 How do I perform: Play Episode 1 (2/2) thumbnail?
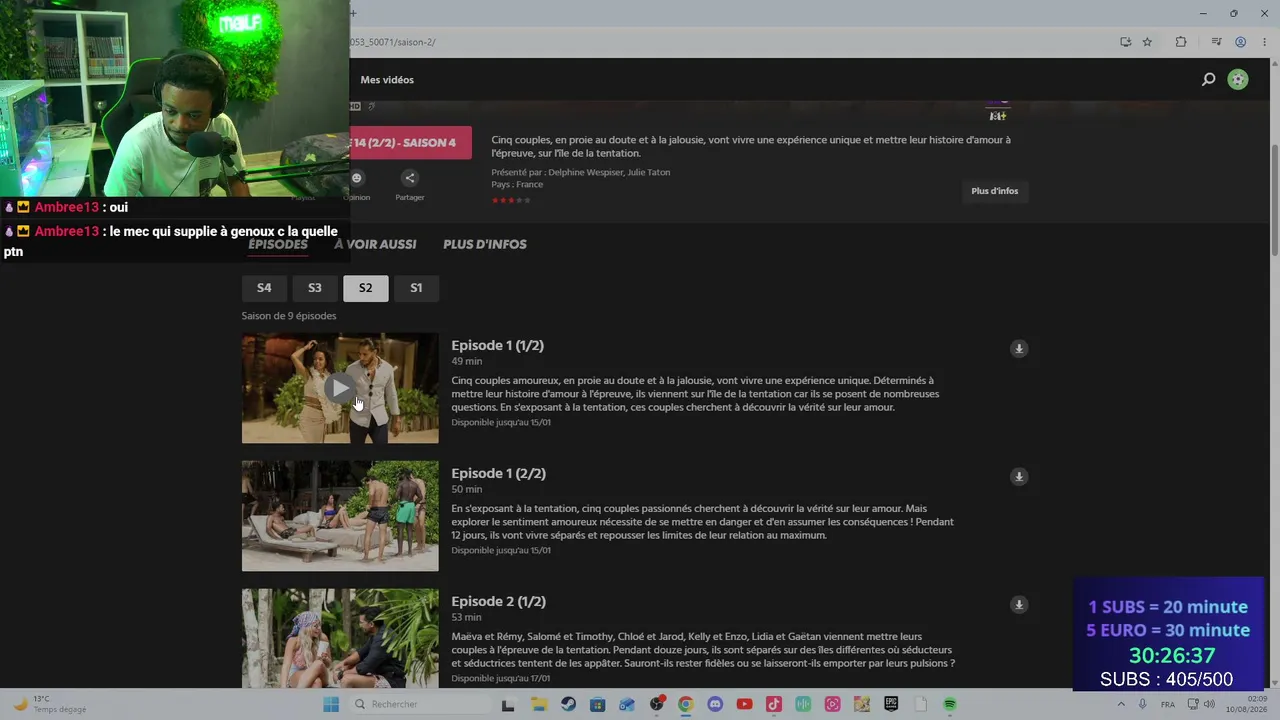[x=340, y=516]
